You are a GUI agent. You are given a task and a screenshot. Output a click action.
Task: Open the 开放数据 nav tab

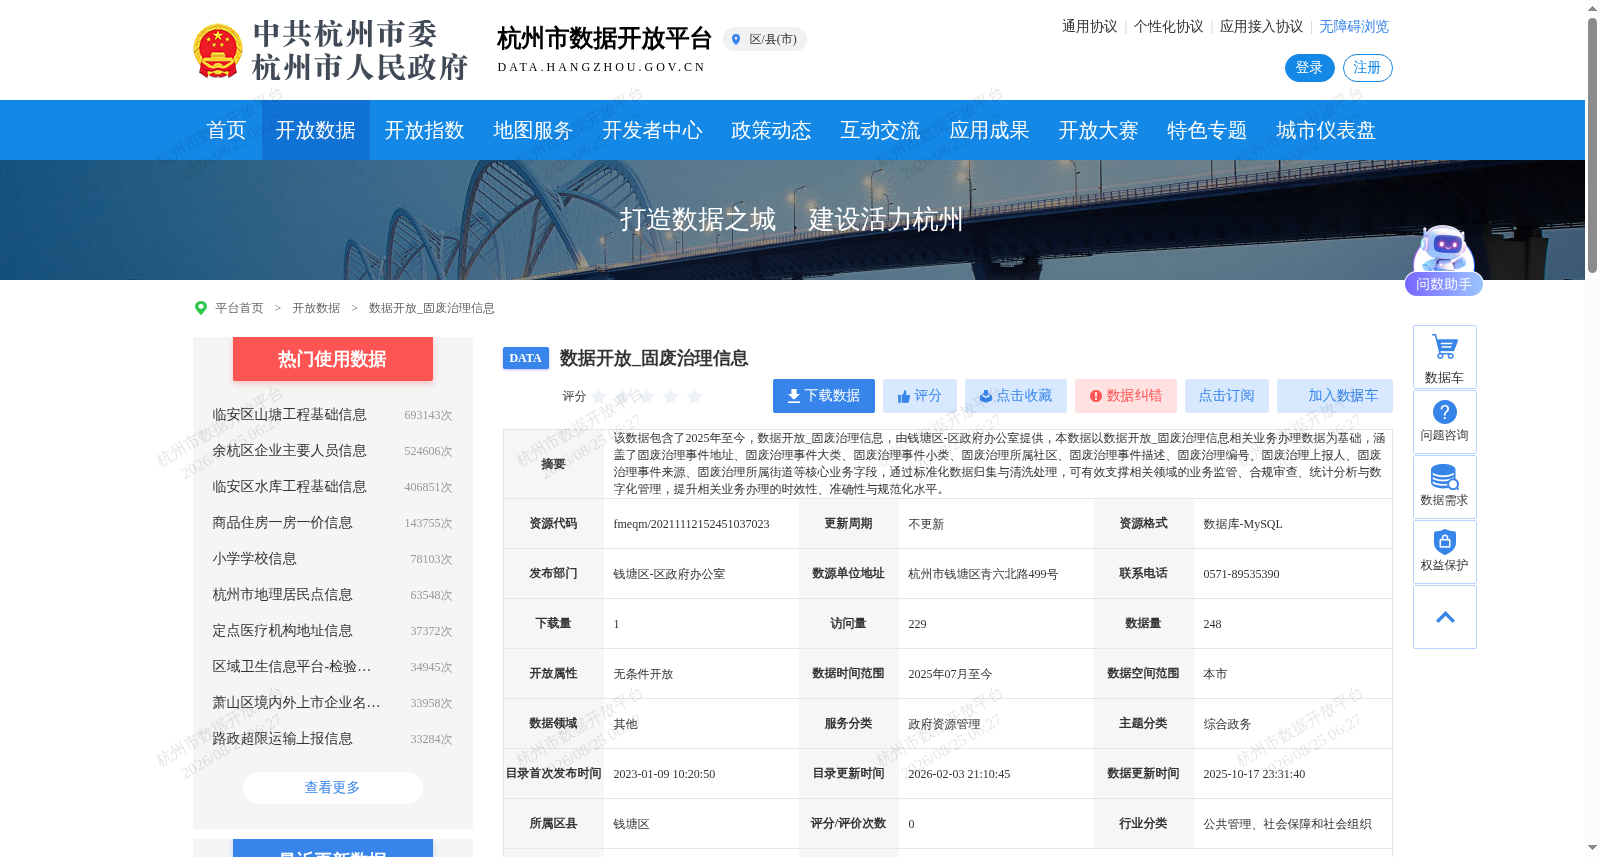click(x=316, y=130)
